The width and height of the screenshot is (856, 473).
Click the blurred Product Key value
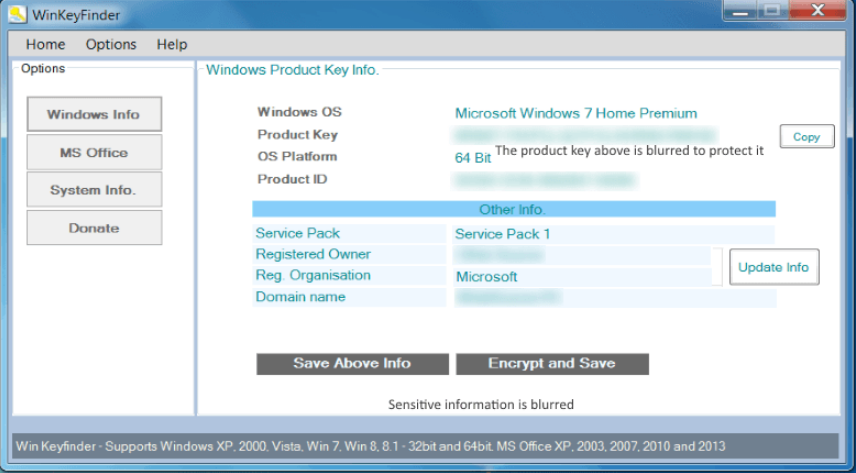pyautogui.click(x=585, y=134)
